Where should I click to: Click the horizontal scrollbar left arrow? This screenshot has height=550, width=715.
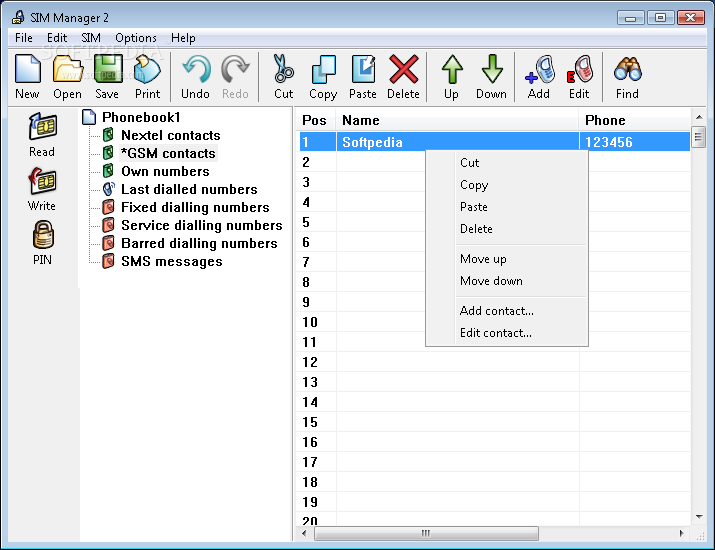click(x=305, y=533)
